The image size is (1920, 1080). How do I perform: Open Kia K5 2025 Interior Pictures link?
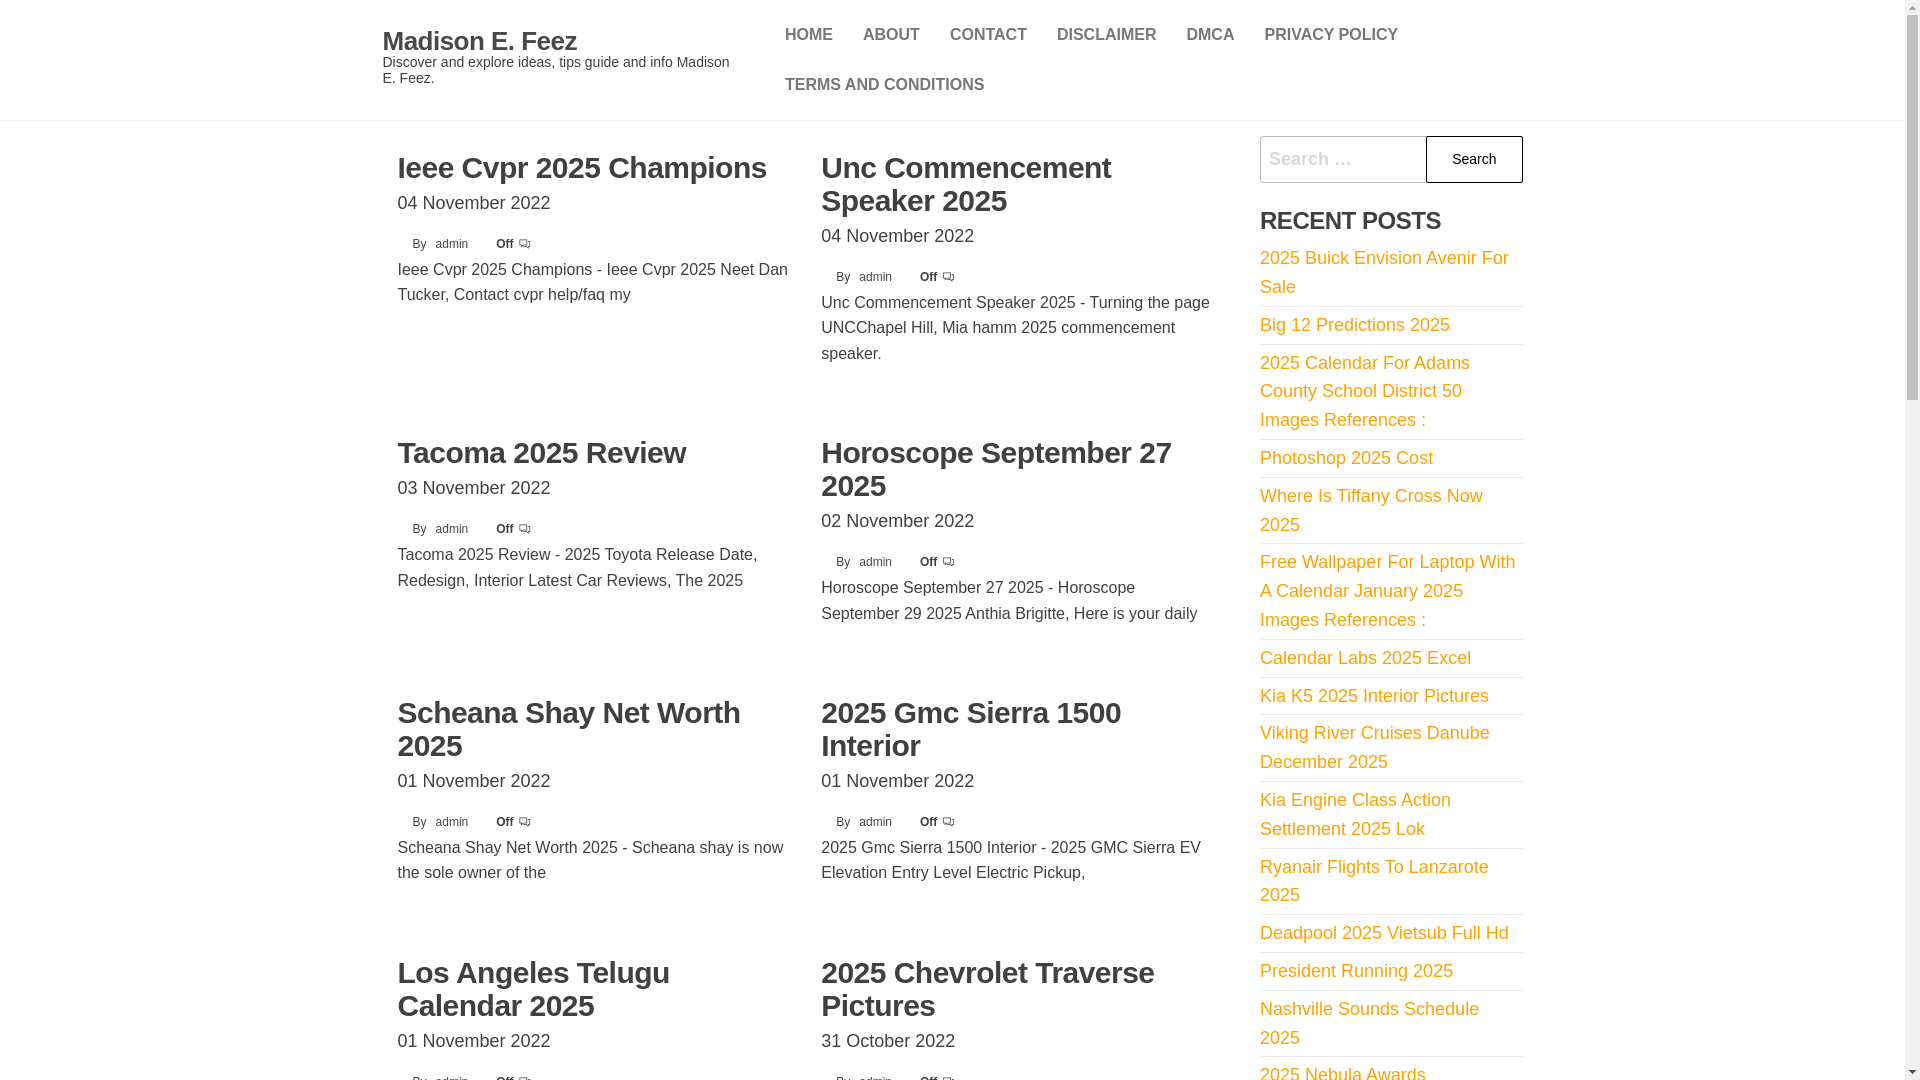click(x=1374, y=696)
